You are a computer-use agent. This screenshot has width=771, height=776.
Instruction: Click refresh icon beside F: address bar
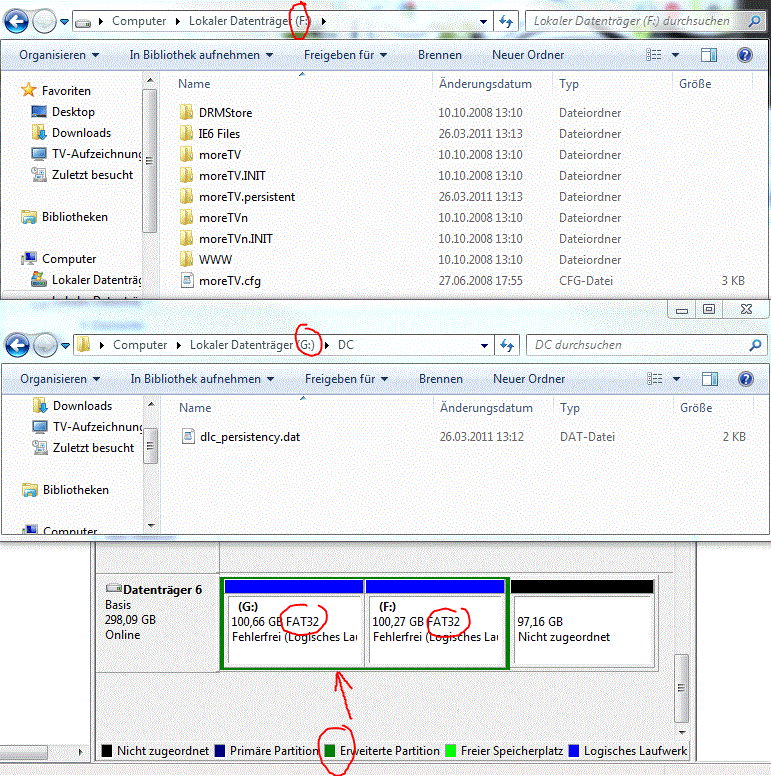coord(506,21)
